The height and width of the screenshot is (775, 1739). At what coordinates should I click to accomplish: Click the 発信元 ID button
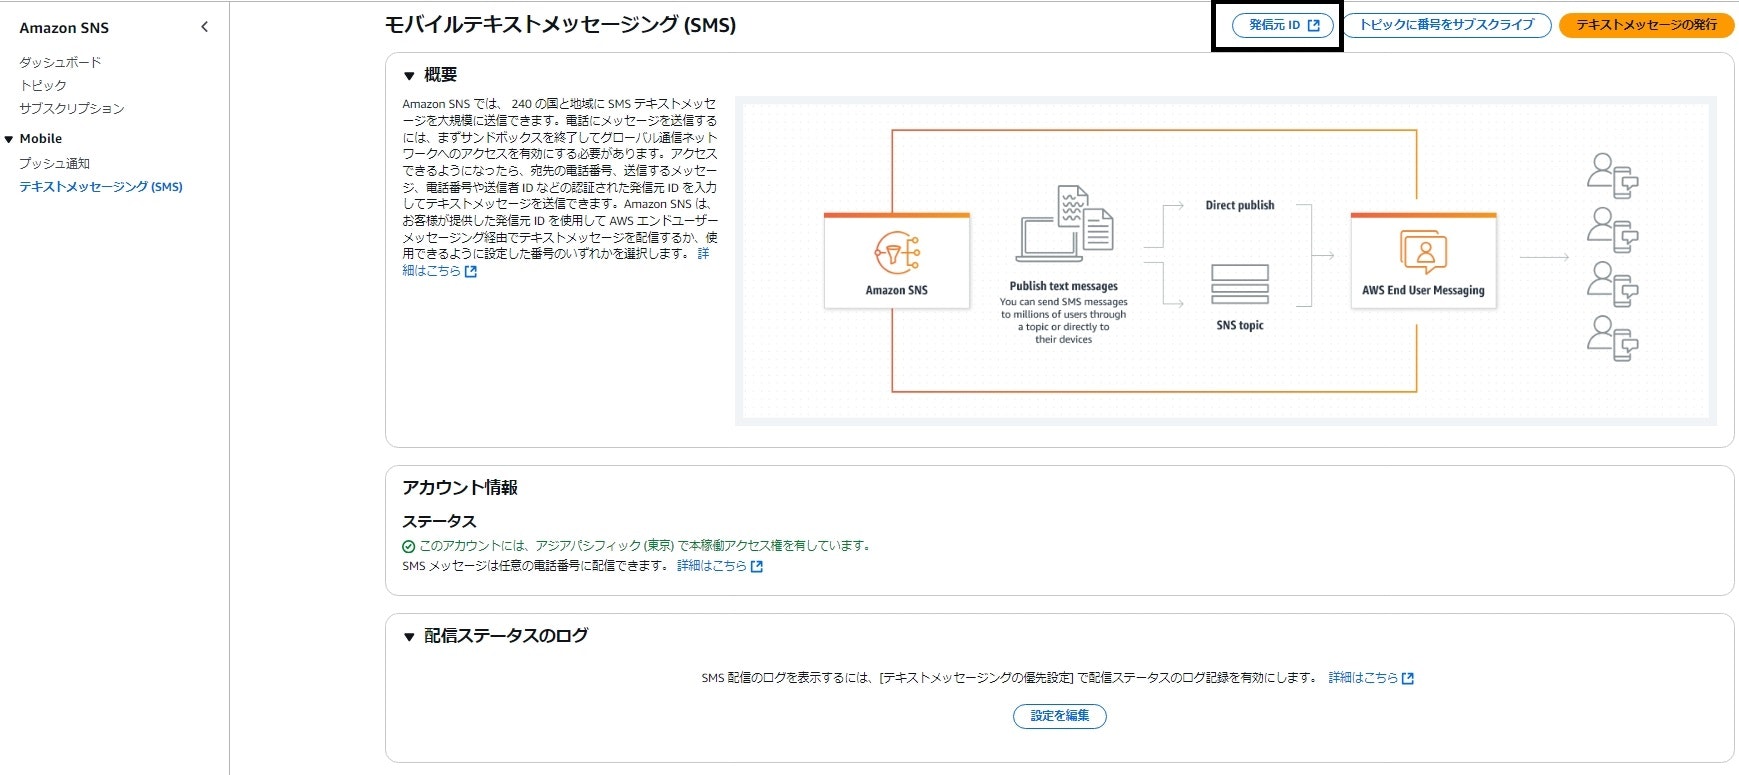coord(1283,25)
